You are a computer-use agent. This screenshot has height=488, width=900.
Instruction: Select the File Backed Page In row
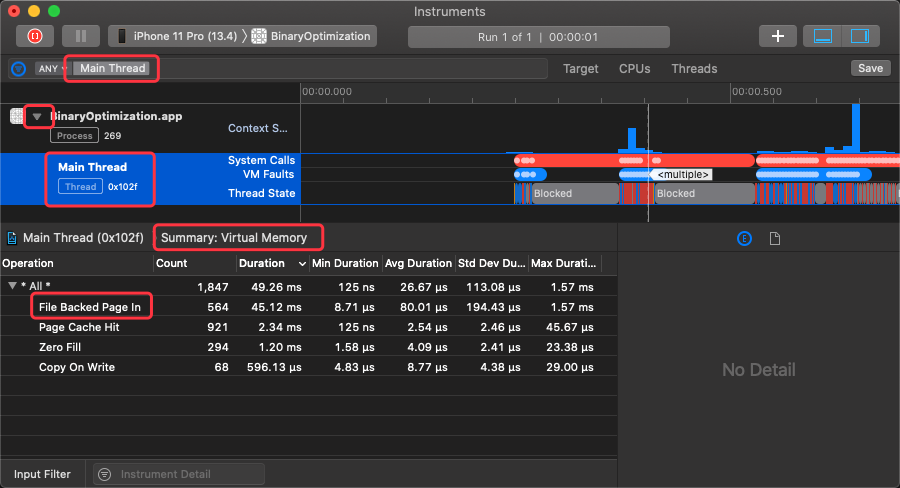click(x=309, y=307)
